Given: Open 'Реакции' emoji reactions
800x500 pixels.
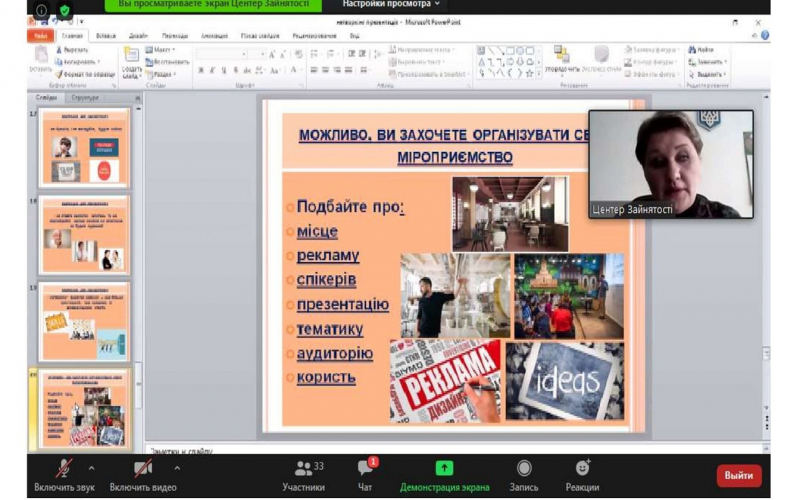Looking at the screenshot, I should click(x=582, y=476).
